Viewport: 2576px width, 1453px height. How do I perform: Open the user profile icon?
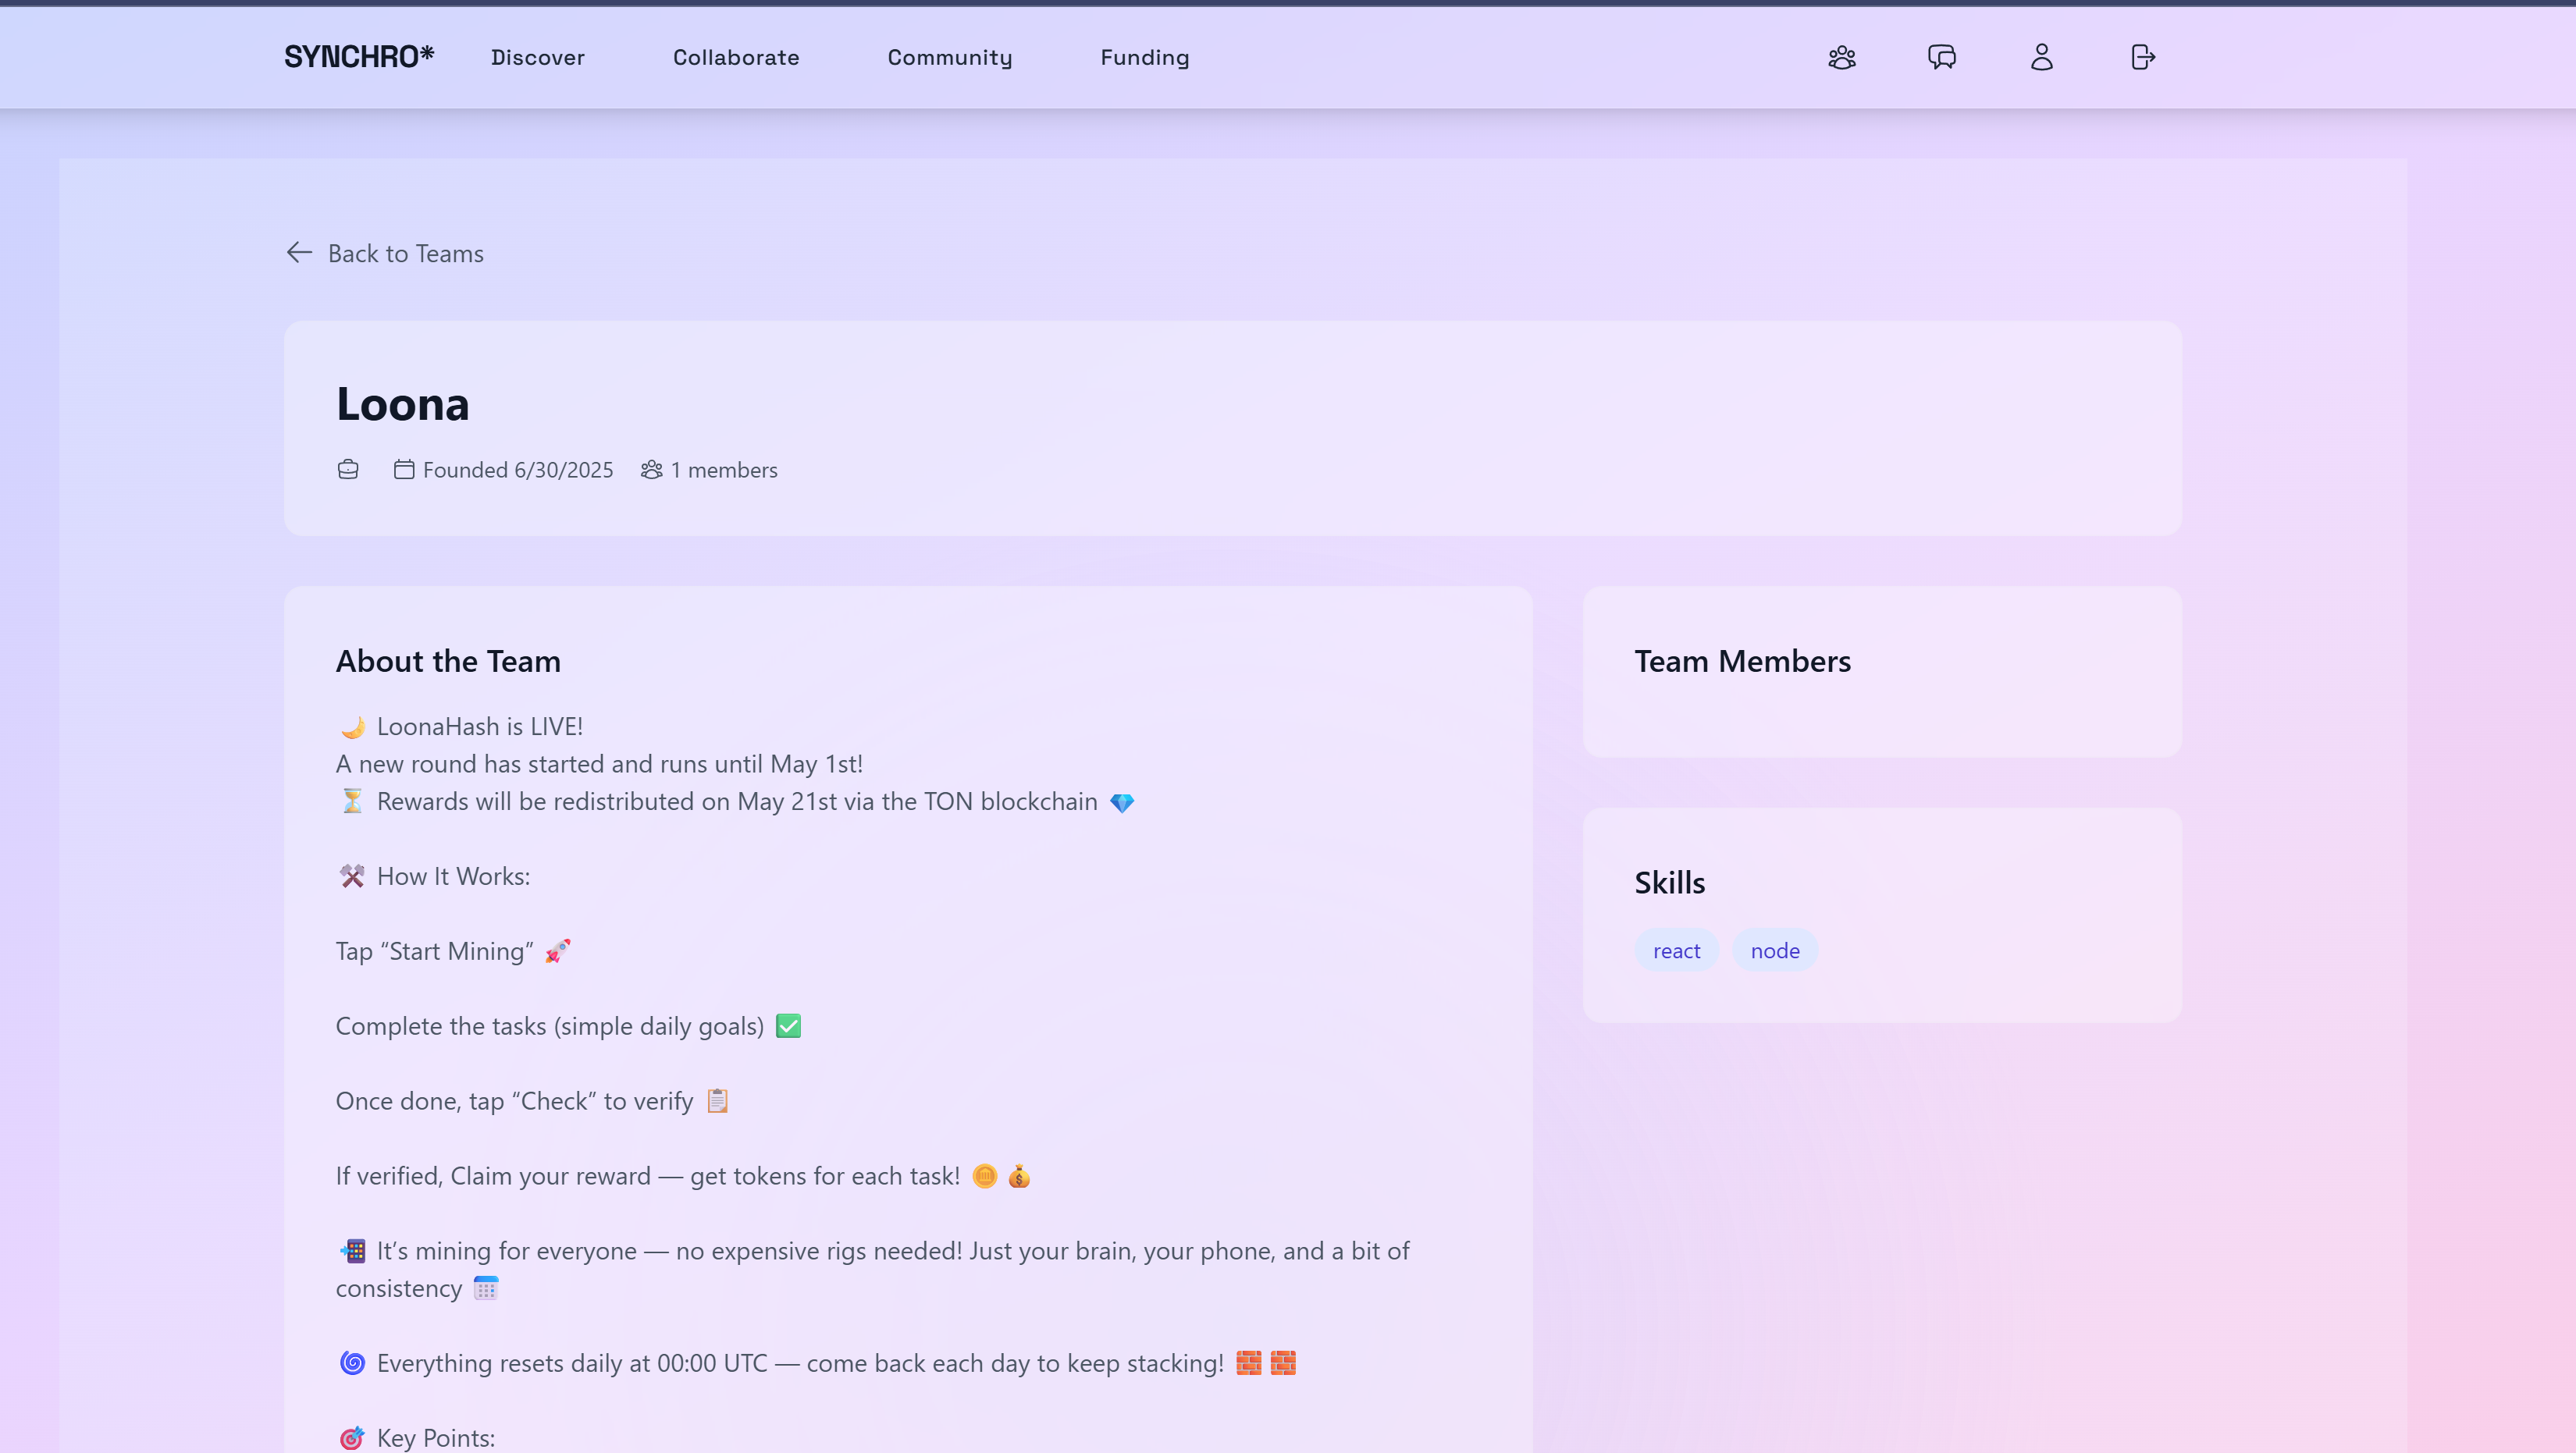point(2041,57)
